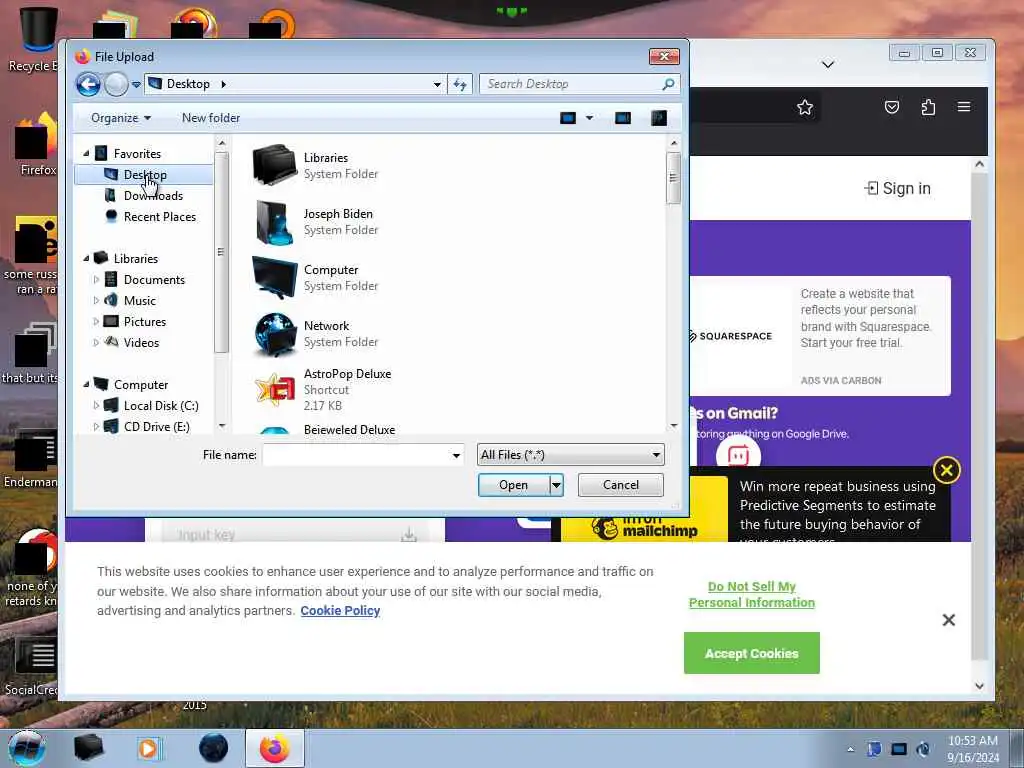Click Accept Cookies
This screenshot has height=768, width=1024.
pyautogui.click(x=752, y=653)
